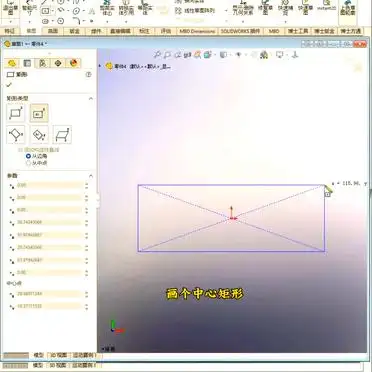Select the parallelogram type icon
The image size is (372, 372).
62,135
